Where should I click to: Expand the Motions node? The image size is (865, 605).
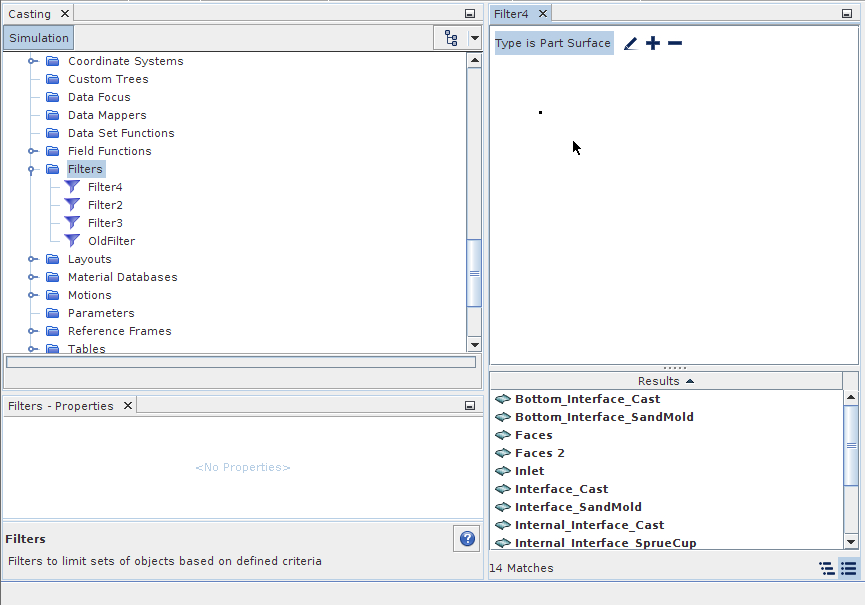[33, 295]
